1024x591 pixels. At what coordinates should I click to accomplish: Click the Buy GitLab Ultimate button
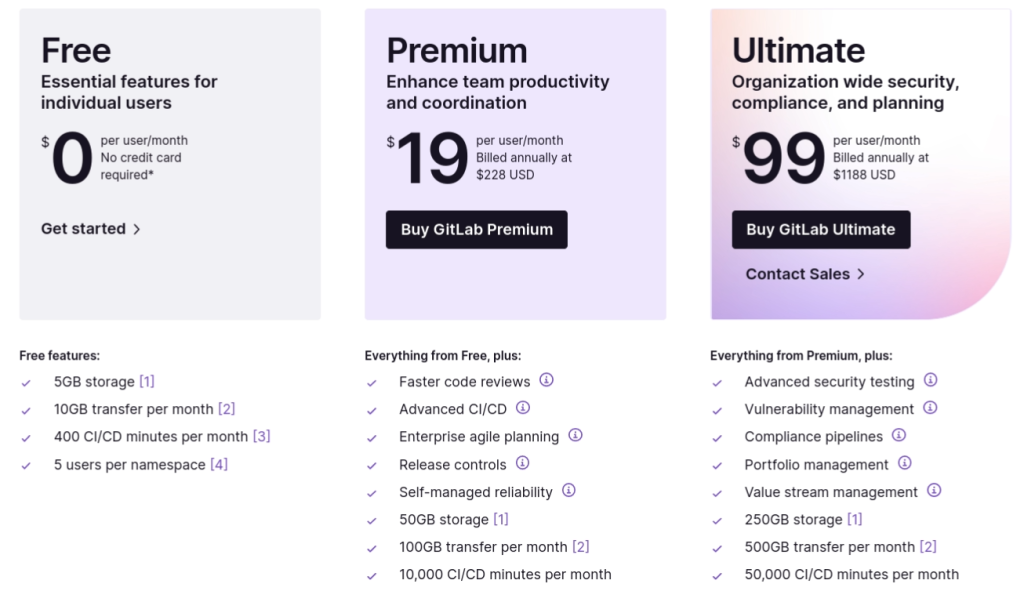pyautogui.click(x=821, y=229)
